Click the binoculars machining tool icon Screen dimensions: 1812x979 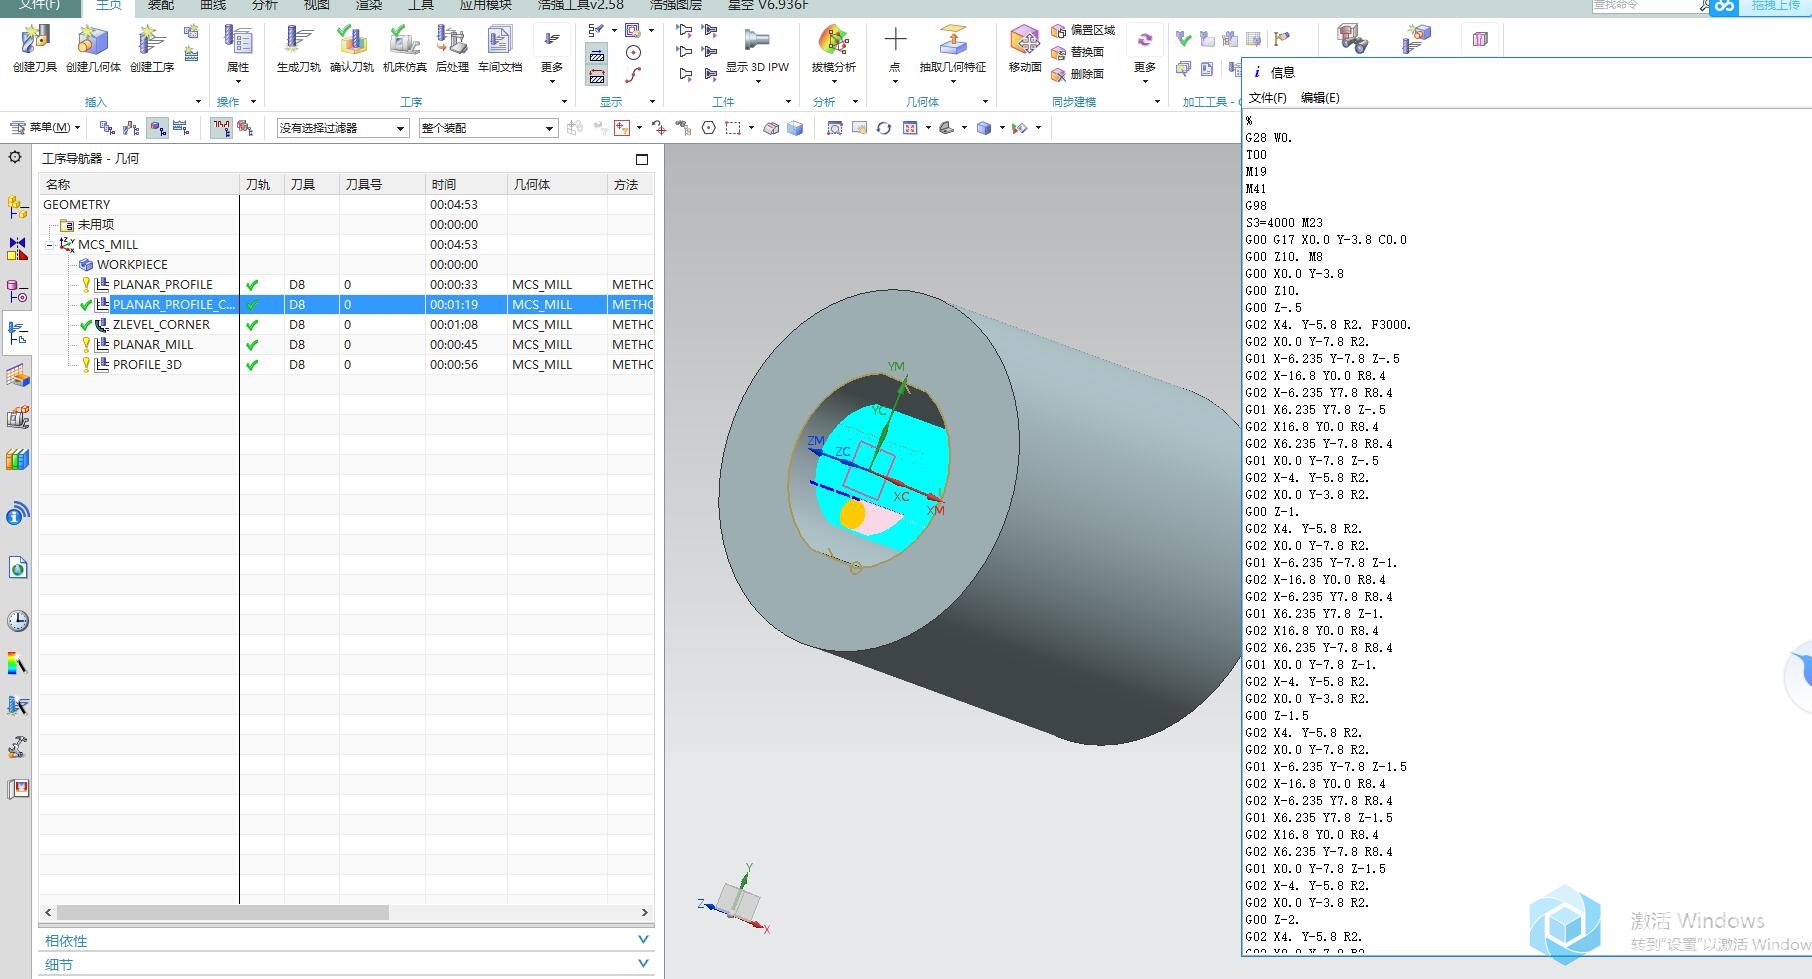1352,39
